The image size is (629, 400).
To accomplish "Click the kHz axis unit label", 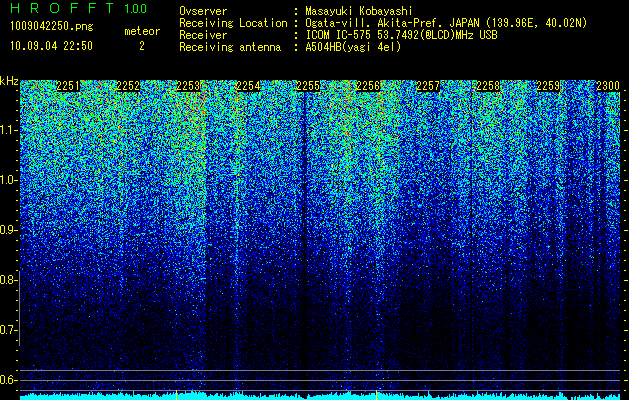I will click(x=9, y=81).
